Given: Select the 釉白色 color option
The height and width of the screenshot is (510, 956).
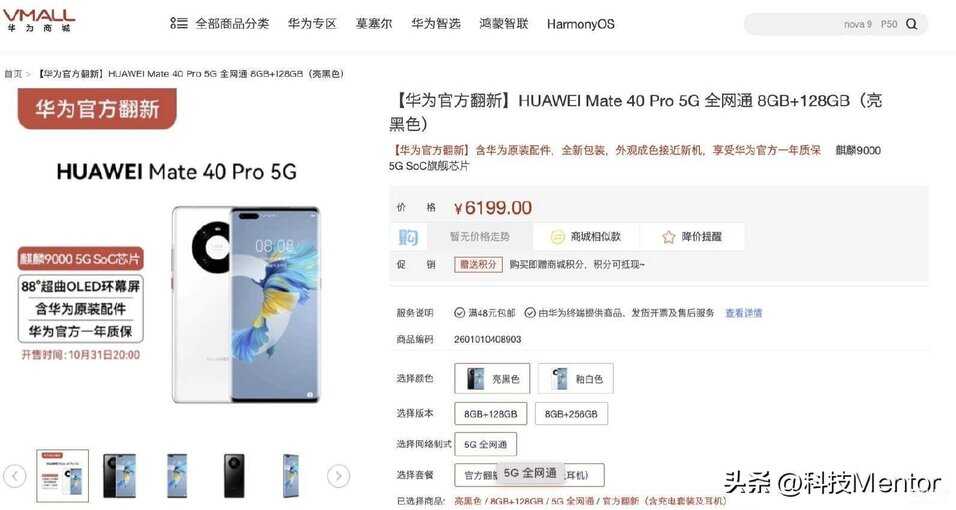Looking at the screenshot, I should [x=576, y=378].
